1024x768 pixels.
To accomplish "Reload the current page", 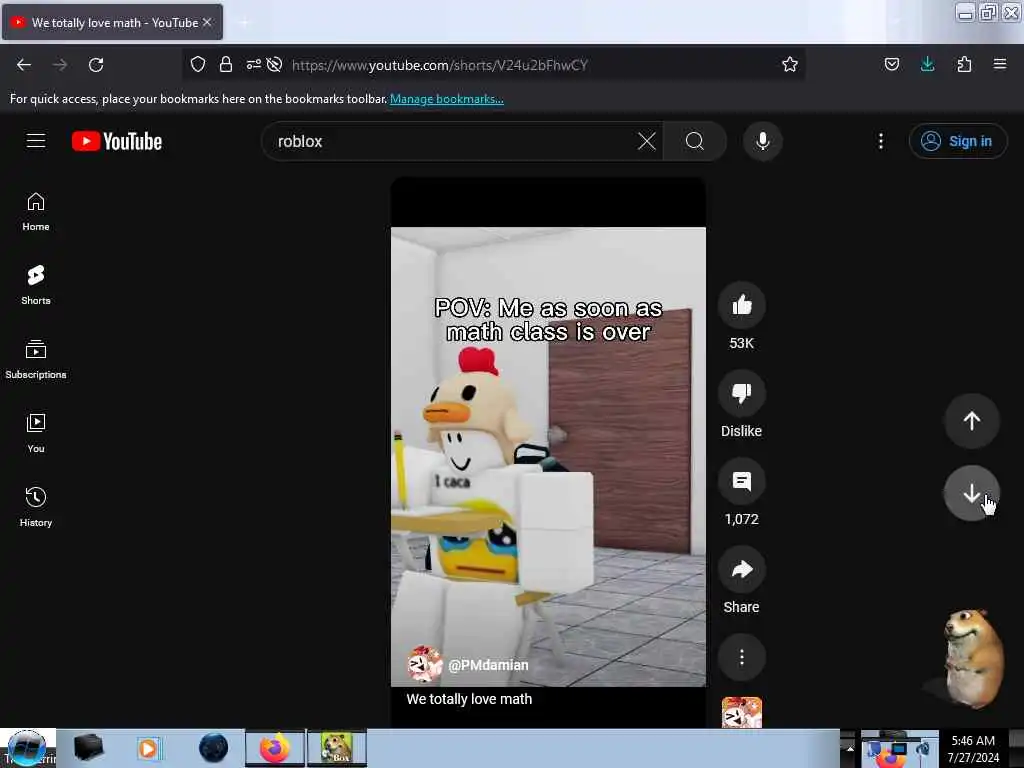I will (96, 65).
